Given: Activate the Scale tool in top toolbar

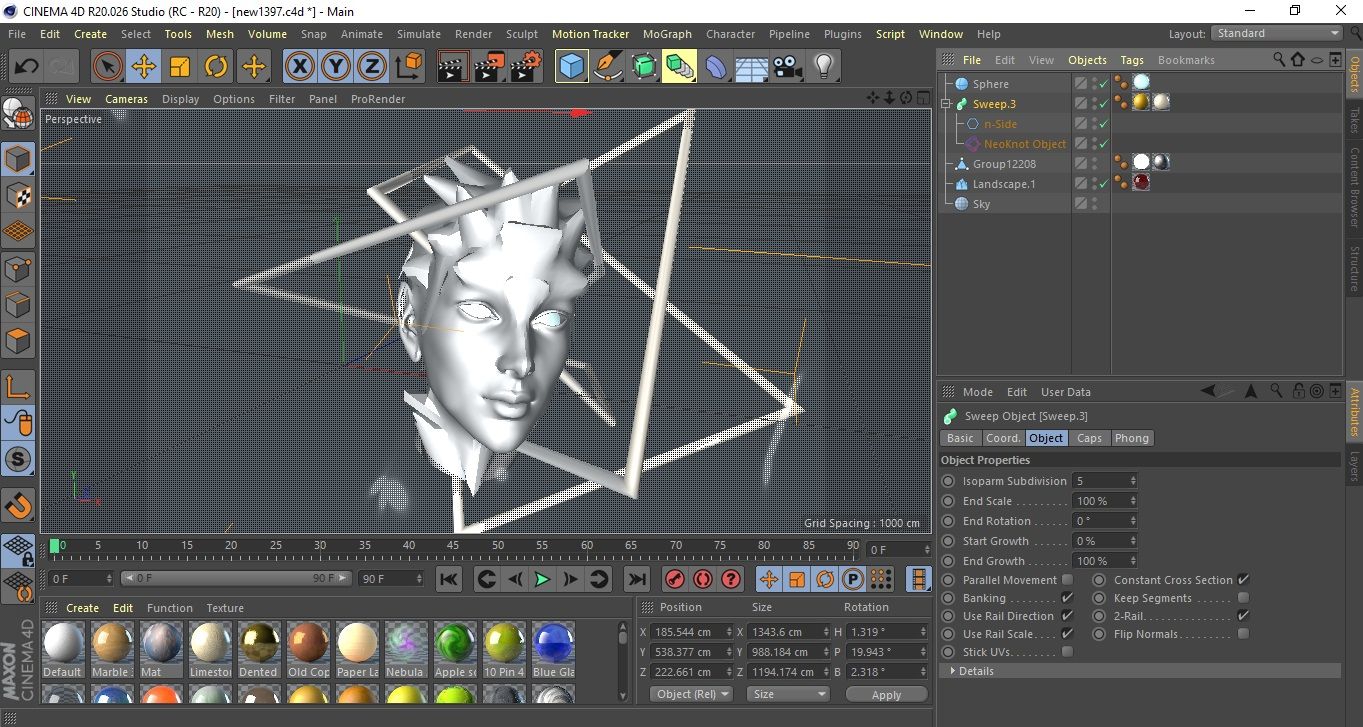Looking at the screenshot, I should click(x=180, y=67).
